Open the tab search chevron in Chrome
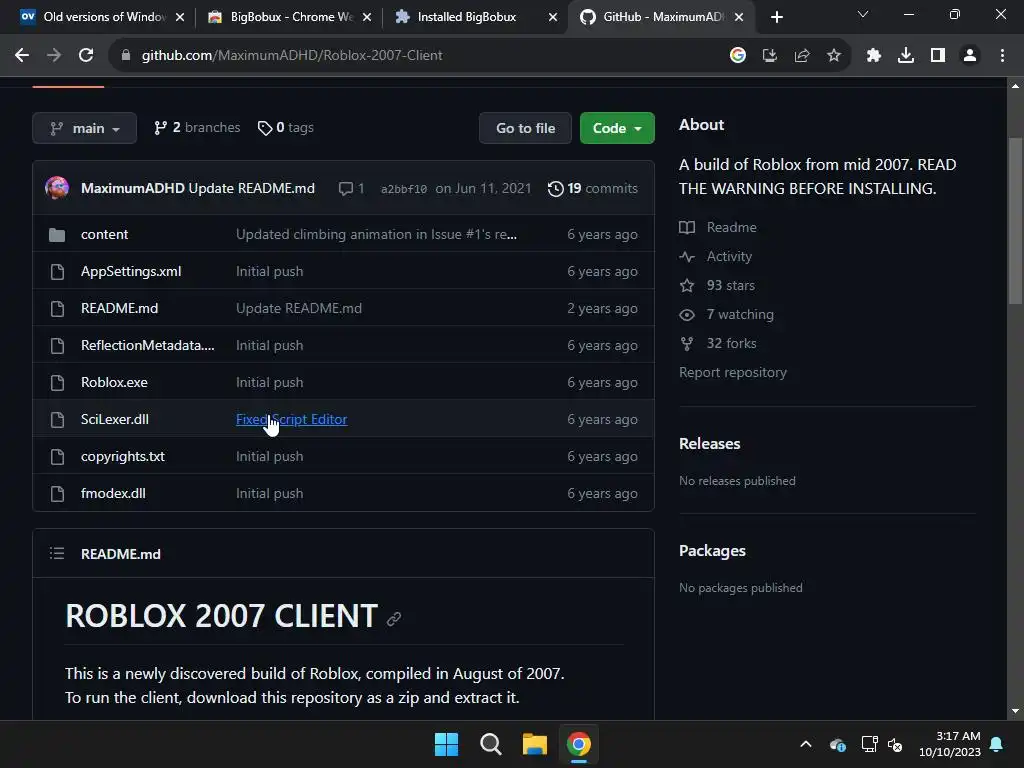The height and width of the screenshot is (768, 1024). coord(863,14)
